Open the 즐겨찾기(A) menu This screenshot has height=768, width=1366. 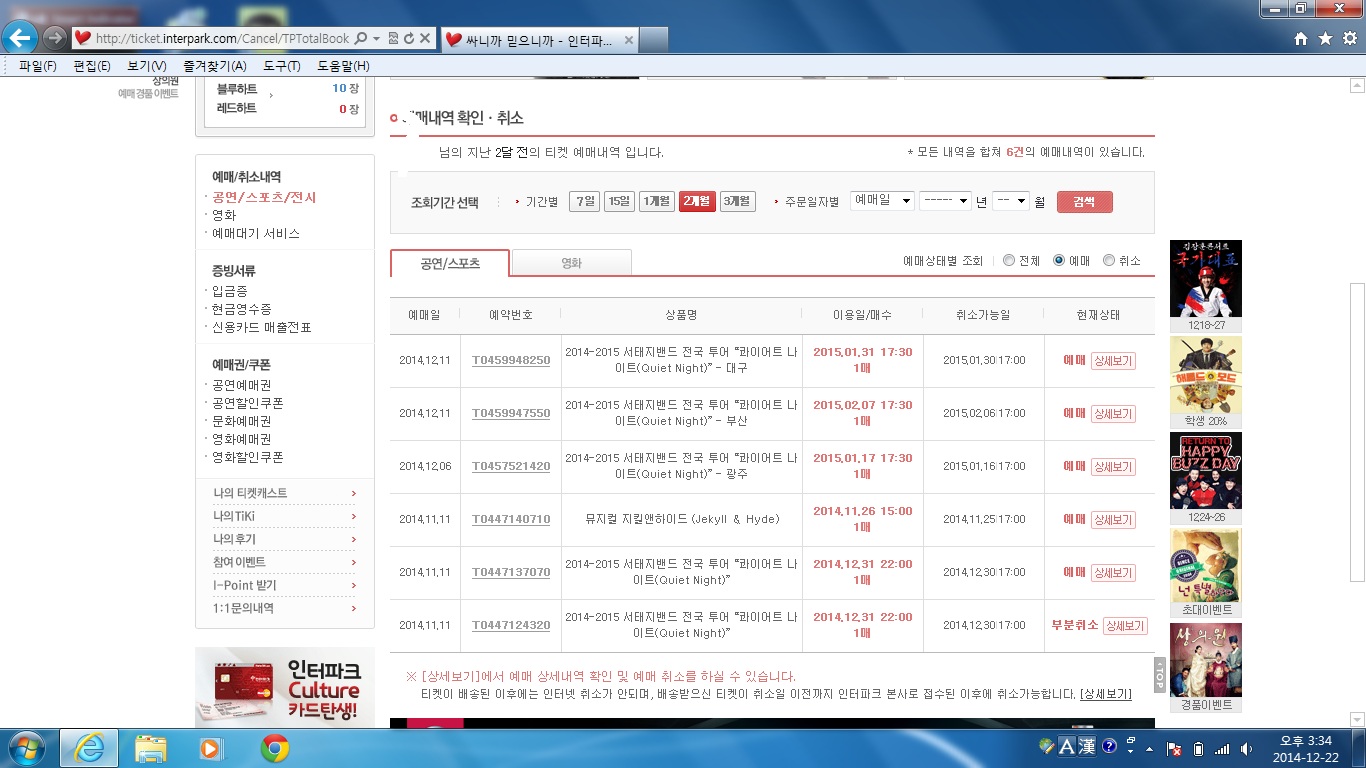point(214,66)
